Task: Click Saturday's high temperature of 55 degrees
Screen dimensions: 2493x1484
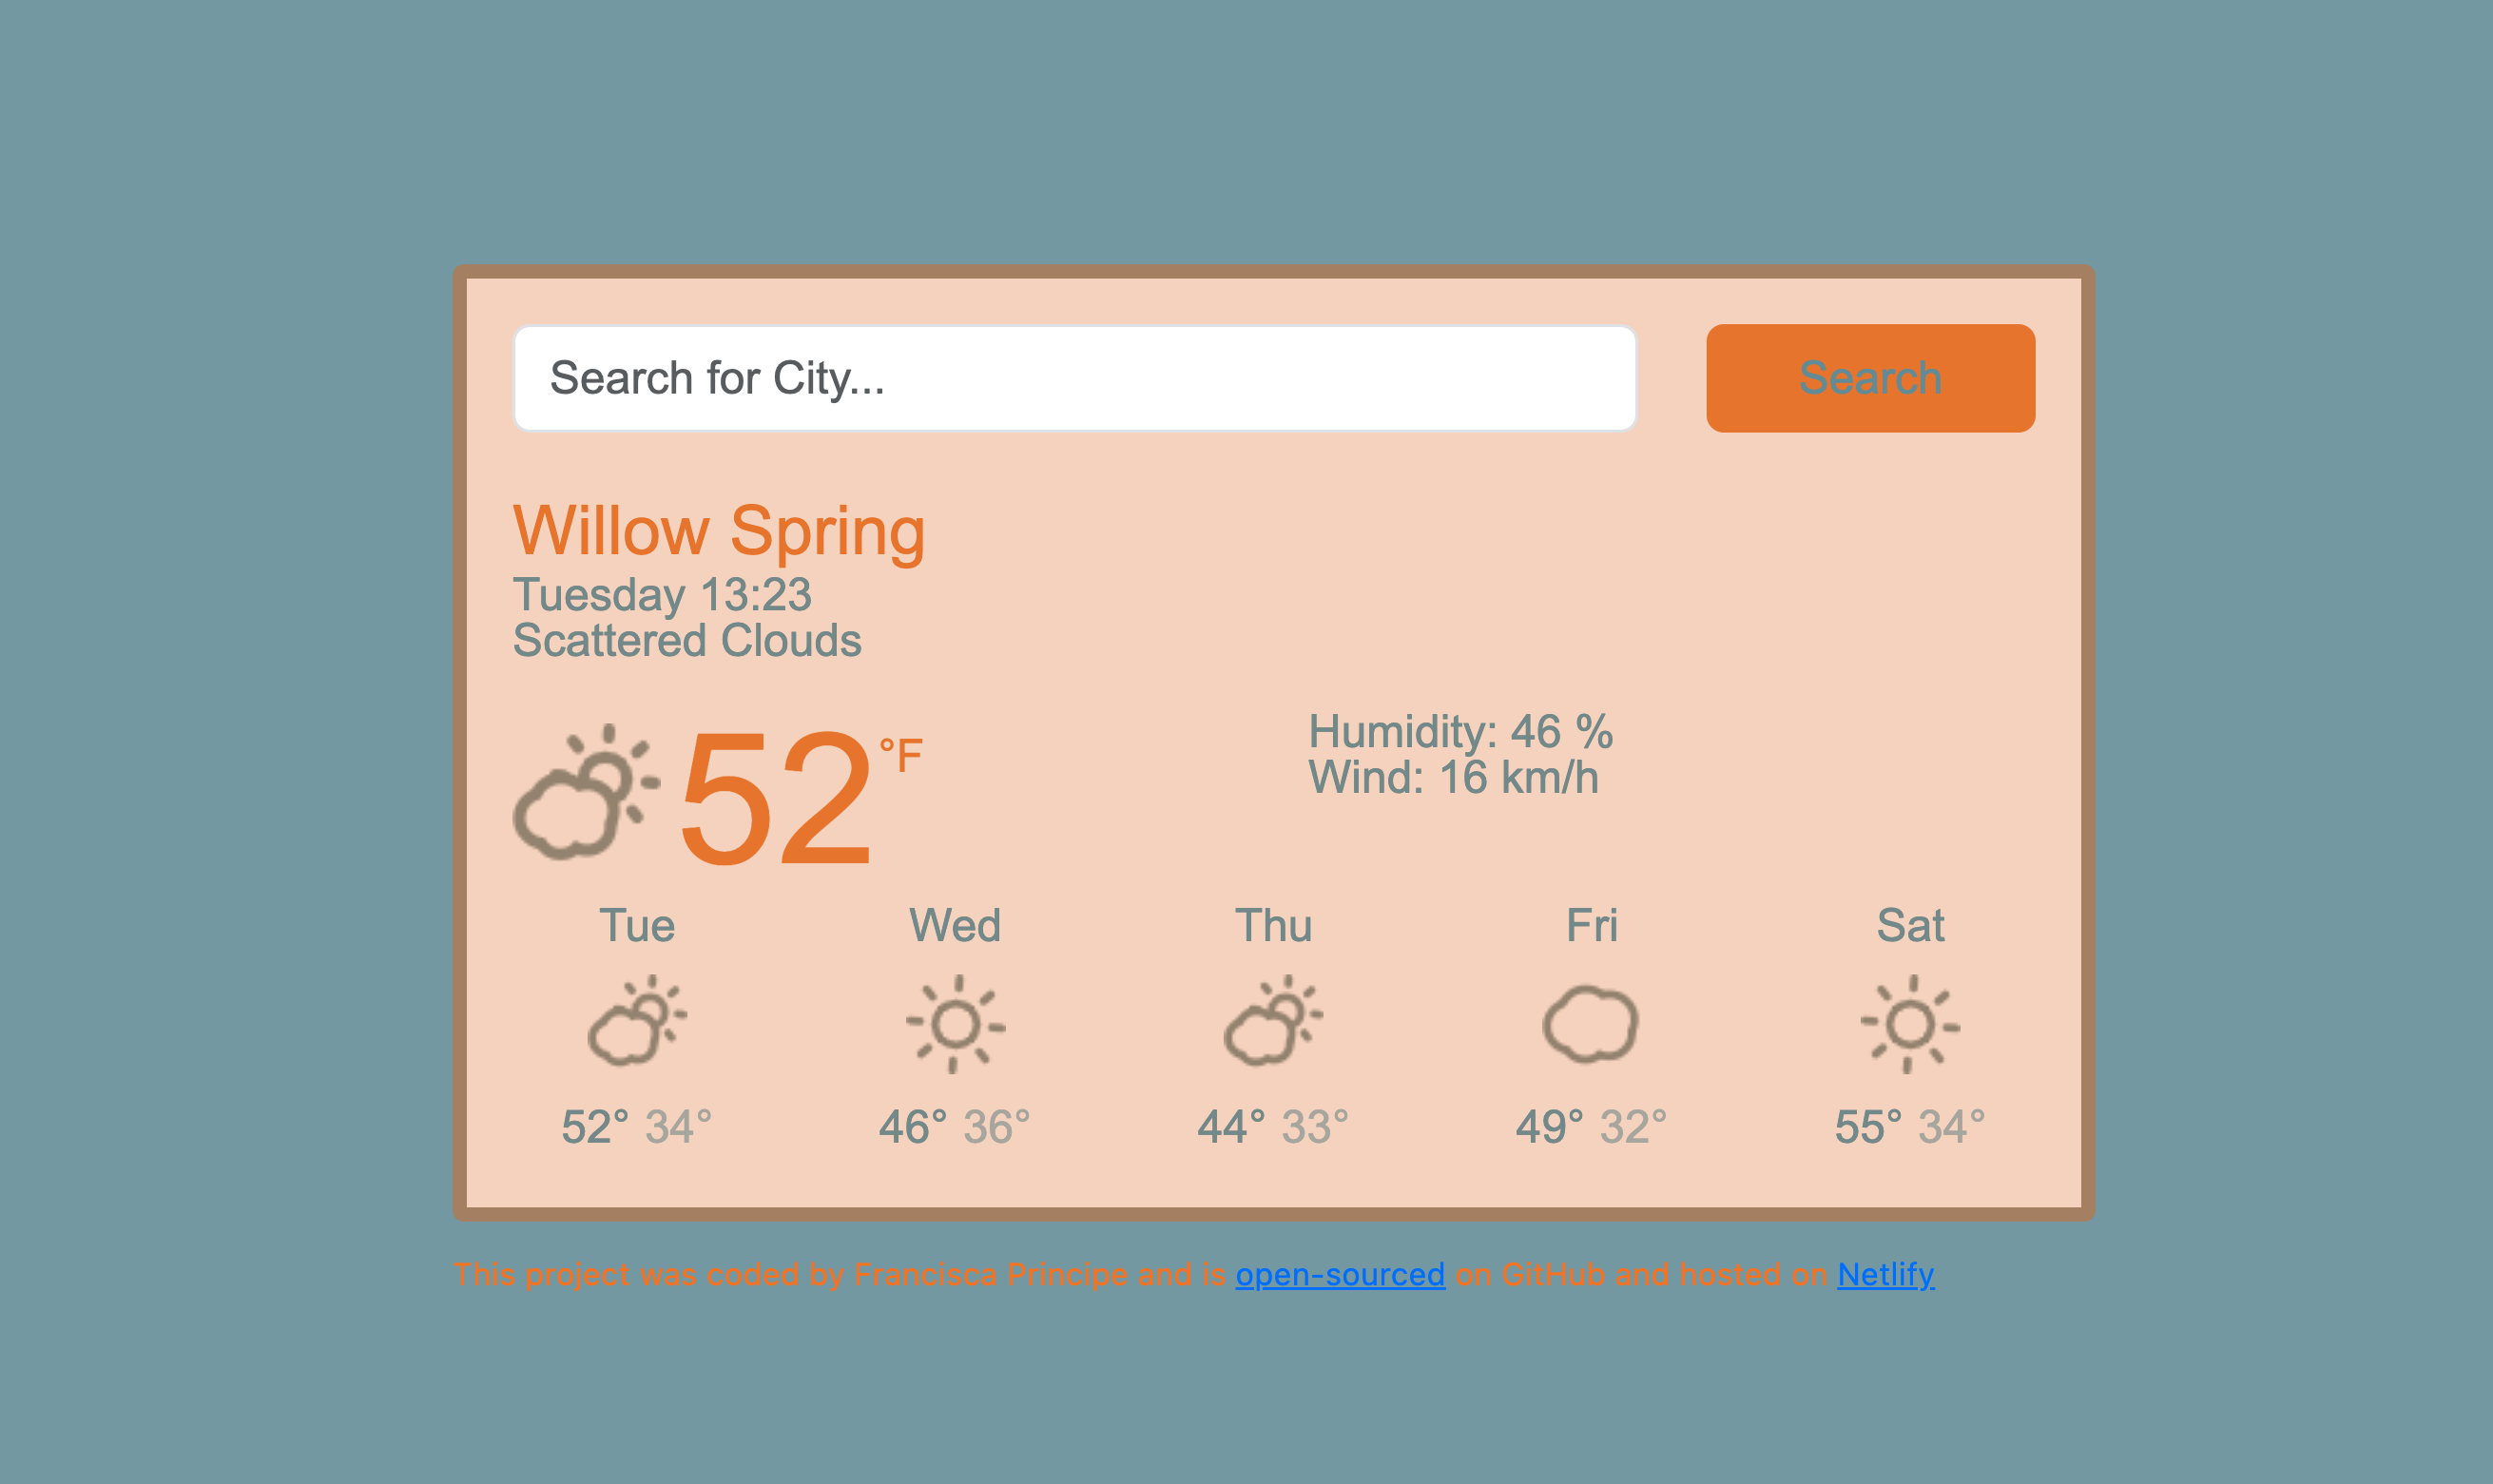Action: click(x=1868, y=1124)
